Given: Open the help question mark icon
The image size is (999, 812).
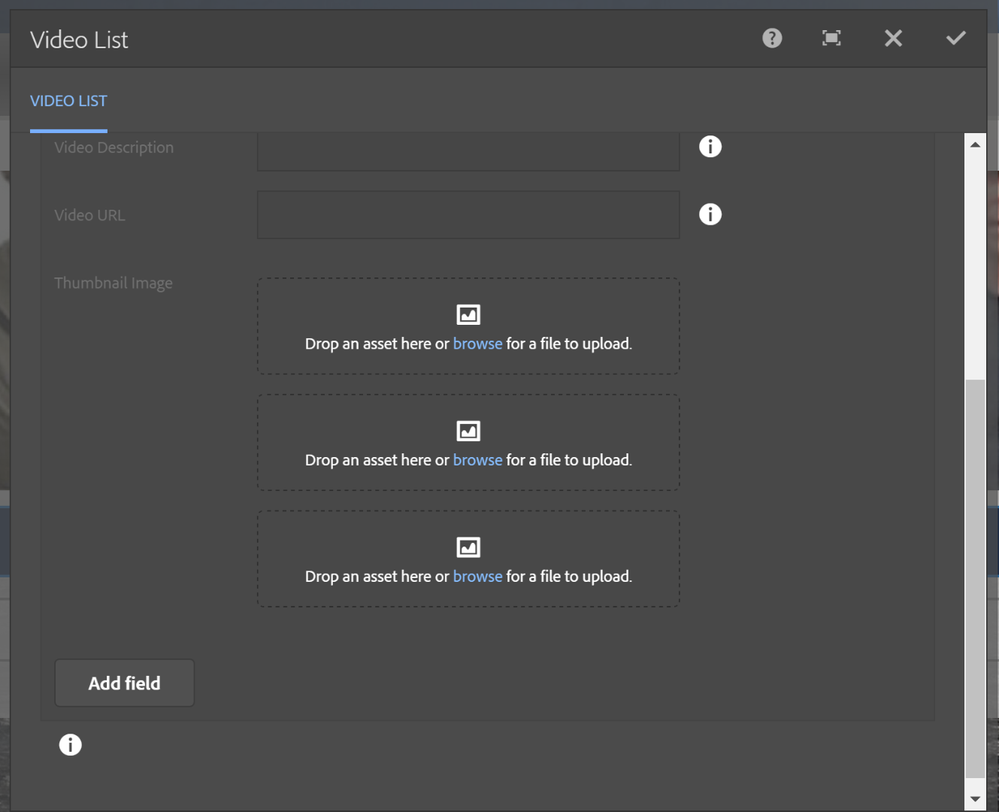Looking at the screenshot, I should pyautogui.click(x=772, y=38).
